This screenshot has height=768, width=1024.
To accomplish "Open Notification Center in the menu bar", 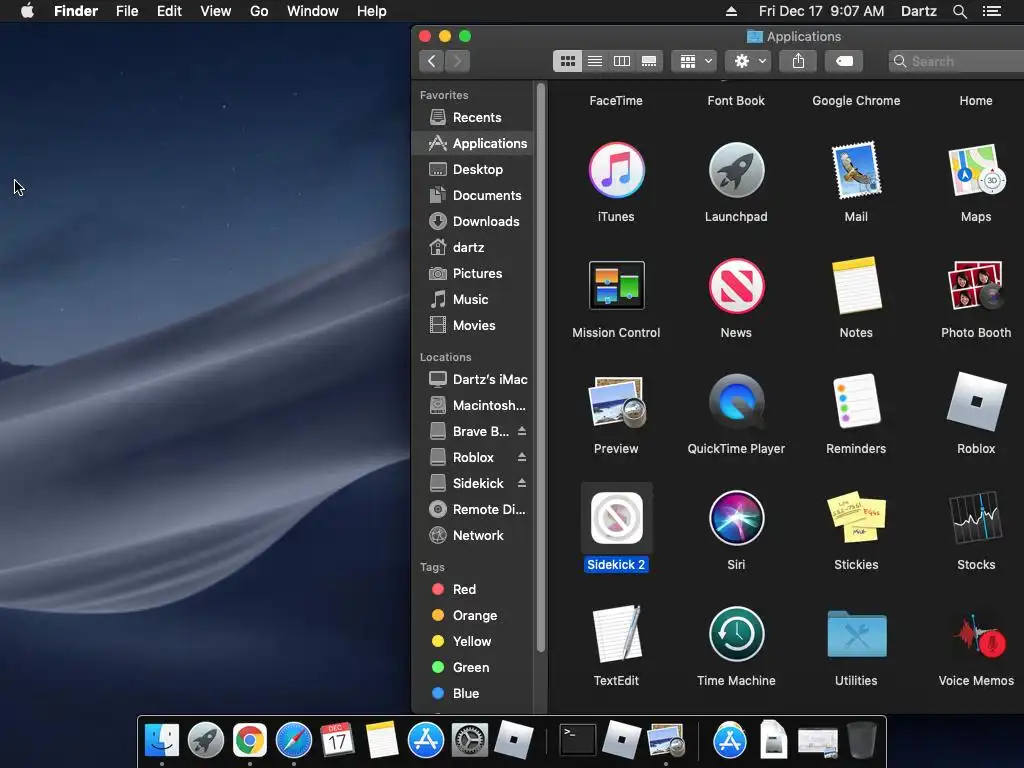I will [992, 11].
